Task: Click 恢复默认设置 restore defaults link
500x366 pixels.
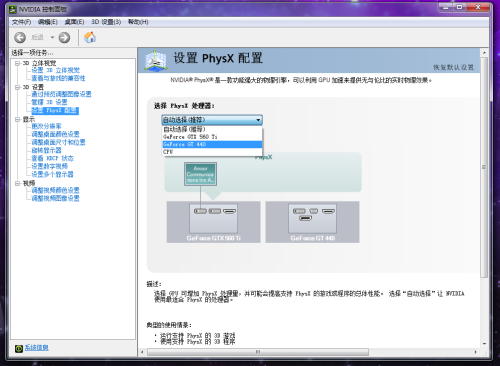Action: (x=453, y=67)
